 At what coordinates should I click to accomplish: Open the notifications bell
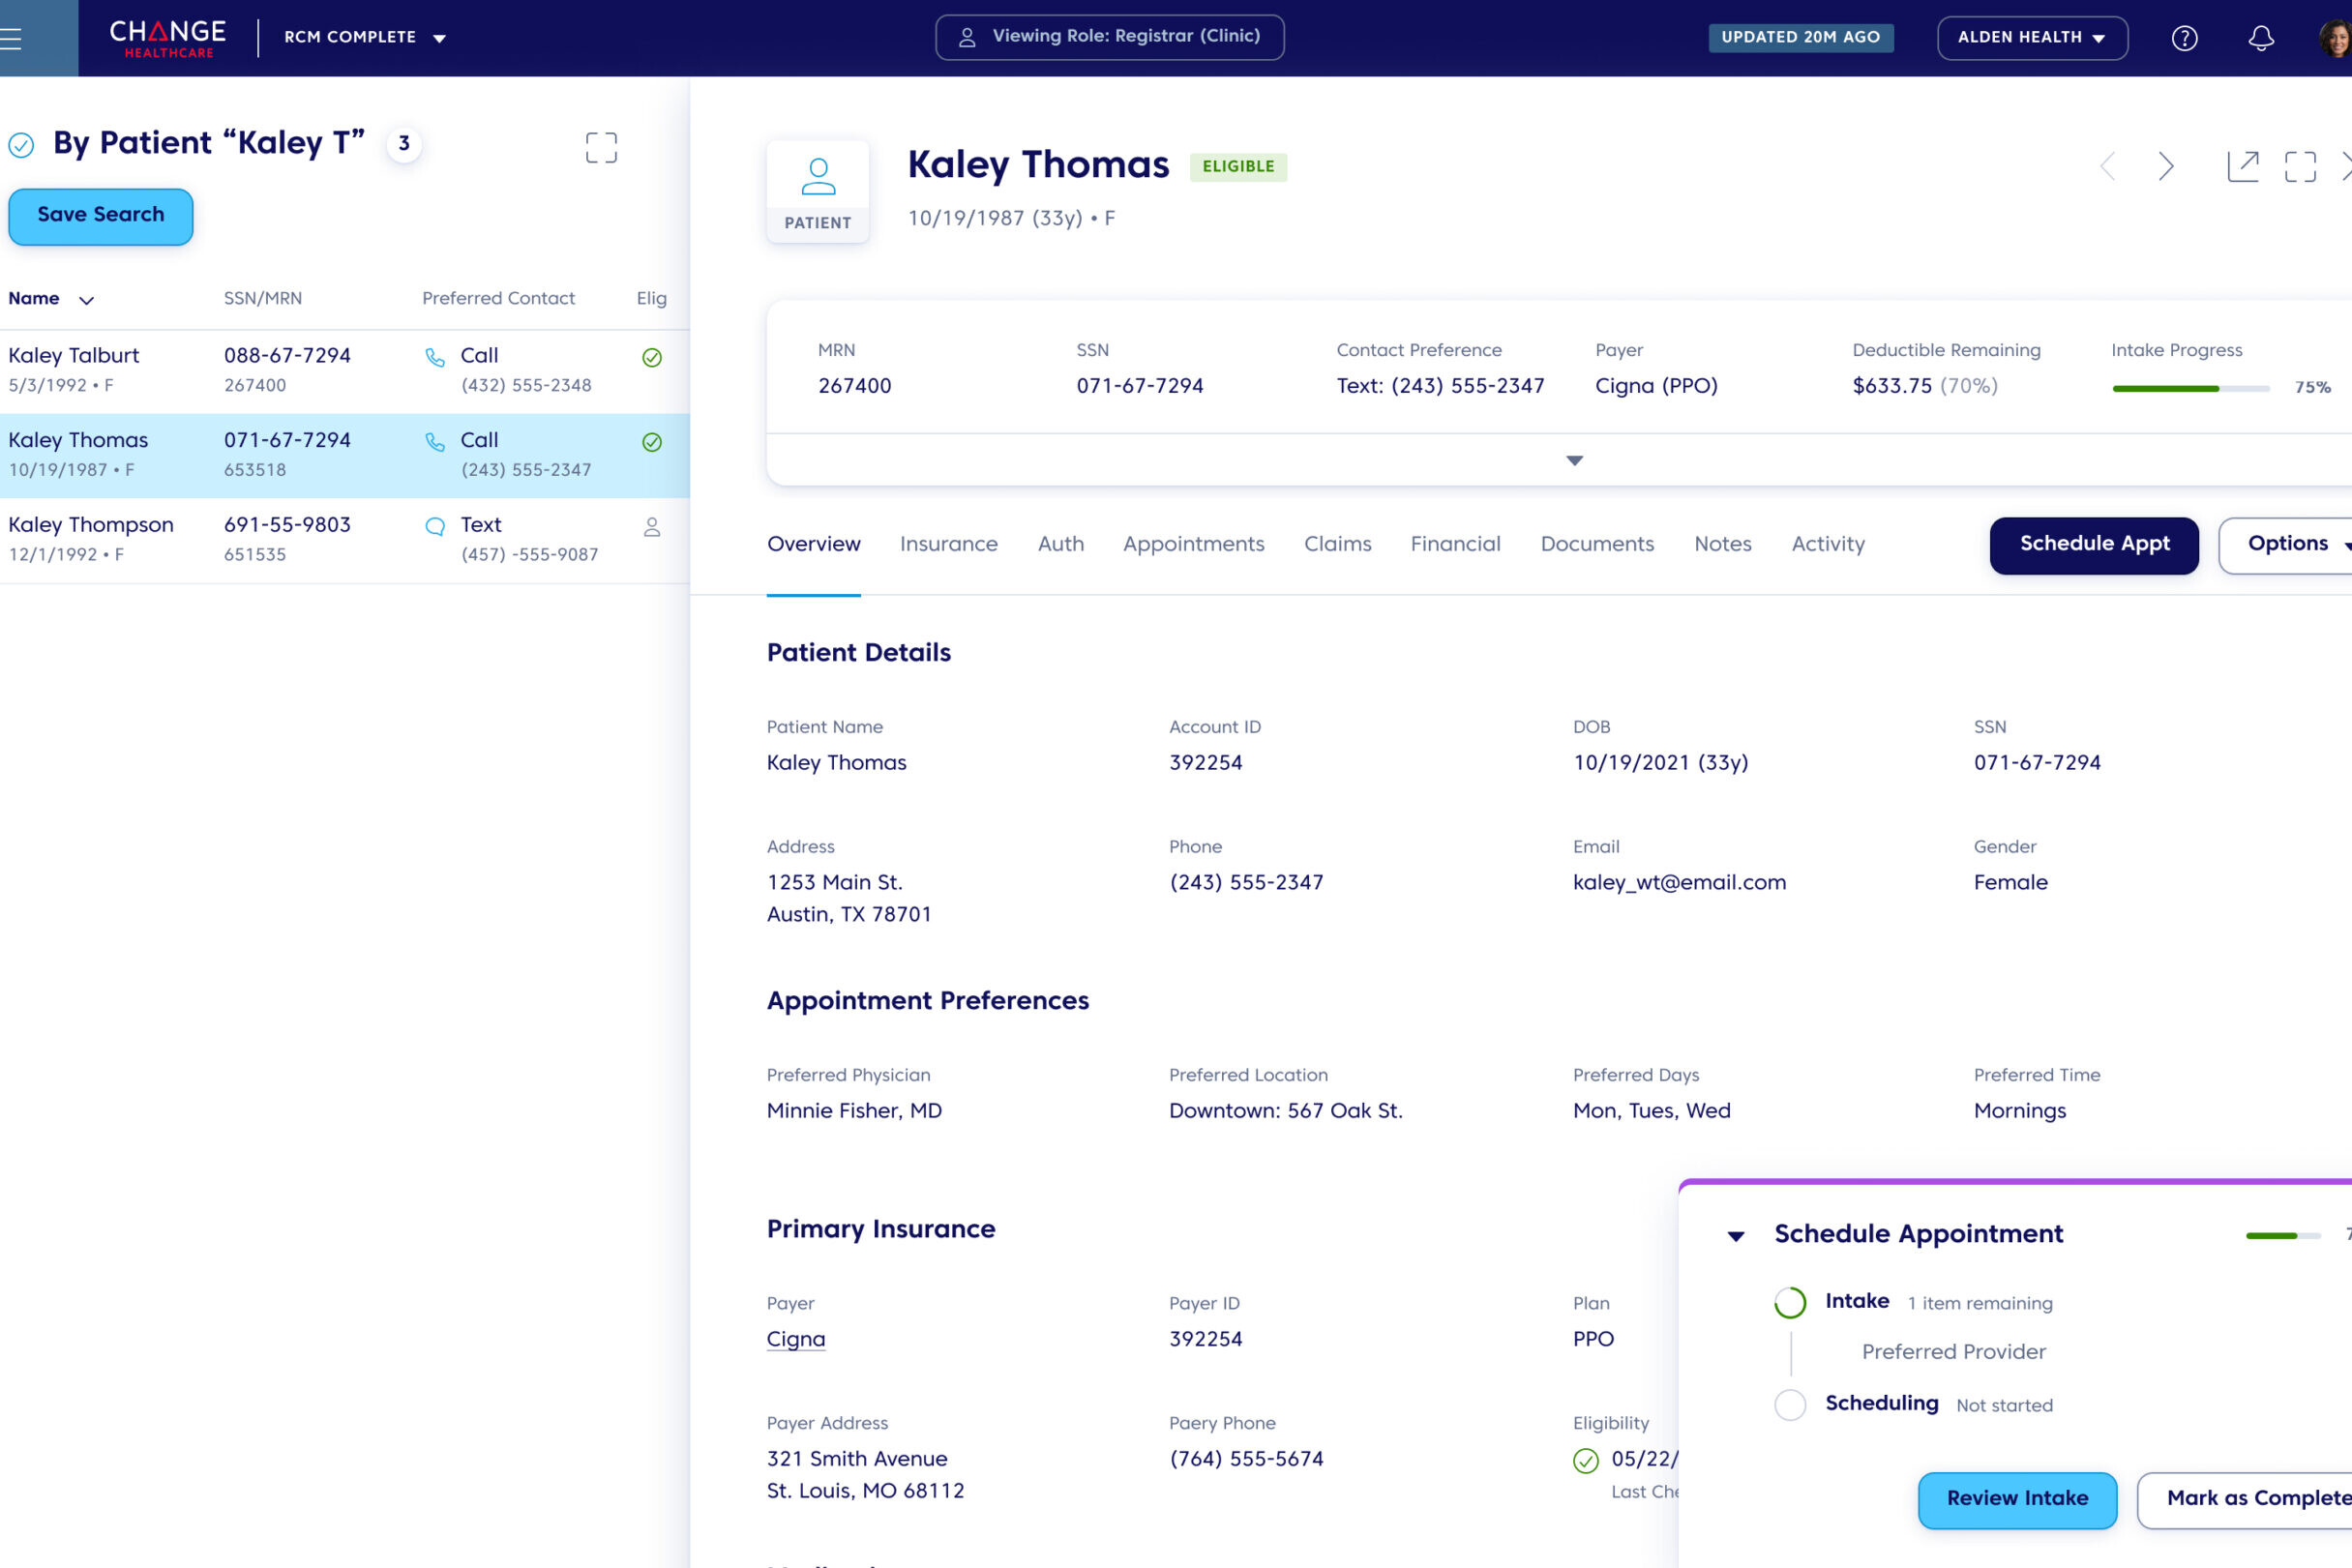click(2260, 38)
